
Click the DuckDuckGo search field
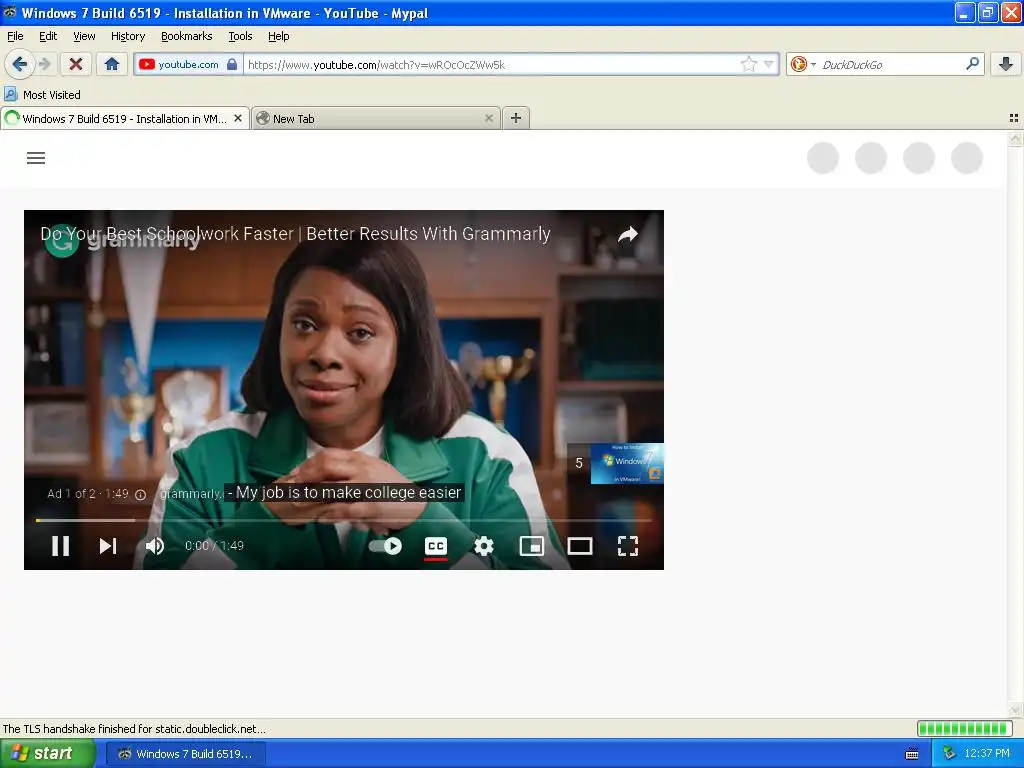pos(891,64)
